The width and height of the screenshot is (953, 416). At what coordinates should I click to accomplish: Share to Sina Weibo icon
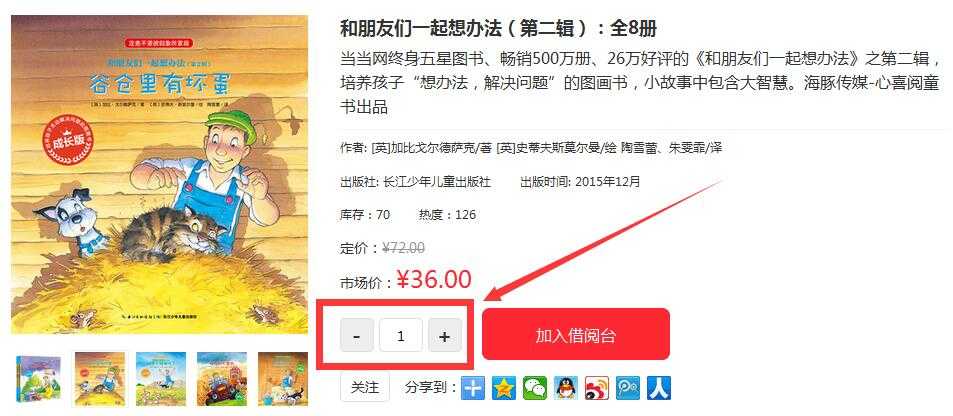(x=597, y=387)
